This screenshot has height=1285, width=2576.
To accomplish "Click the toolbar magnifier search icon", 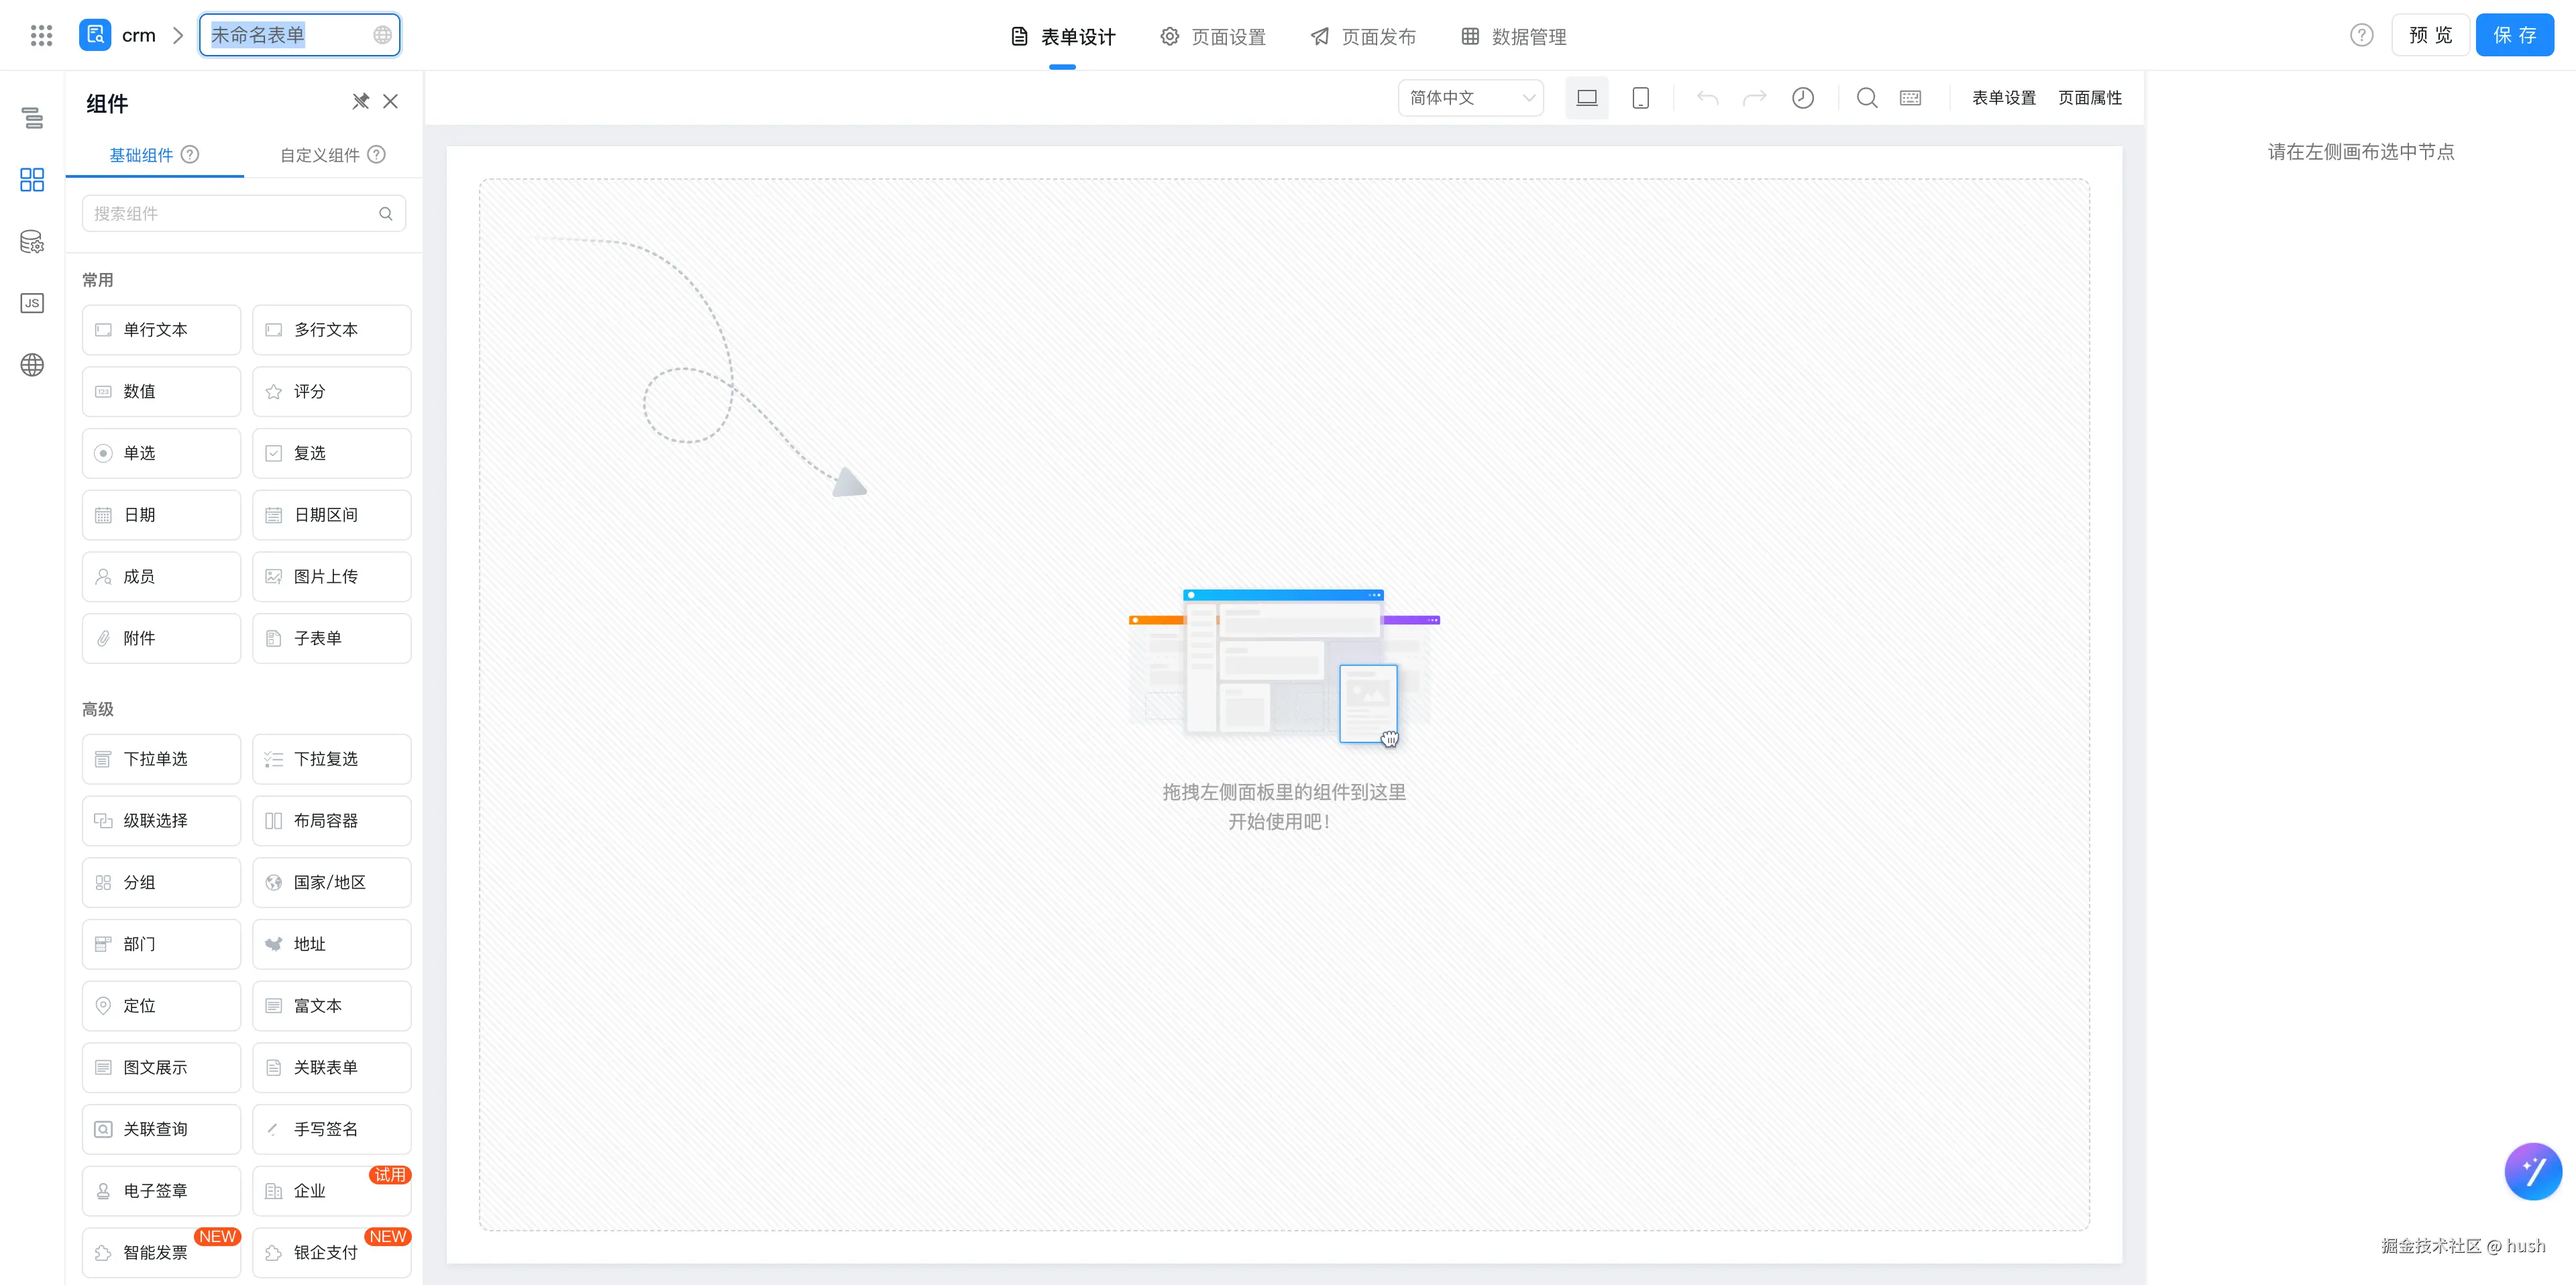I will pos(1866,98).
